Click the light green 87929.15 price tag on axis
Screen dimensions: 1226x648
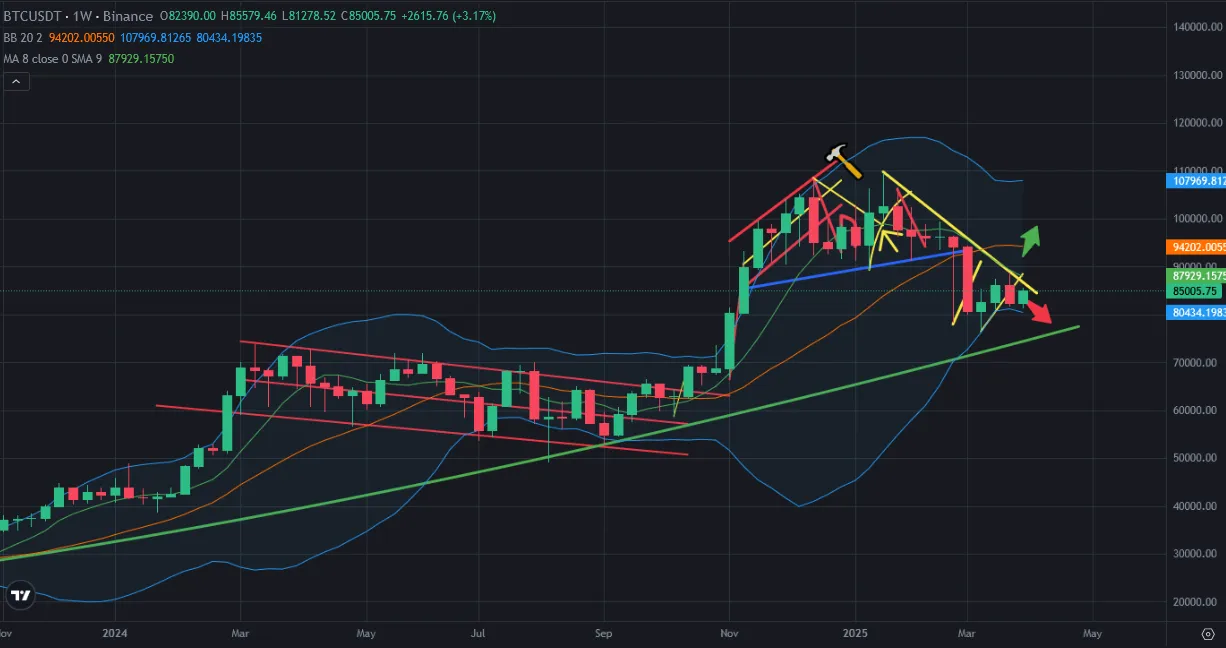1196,275
